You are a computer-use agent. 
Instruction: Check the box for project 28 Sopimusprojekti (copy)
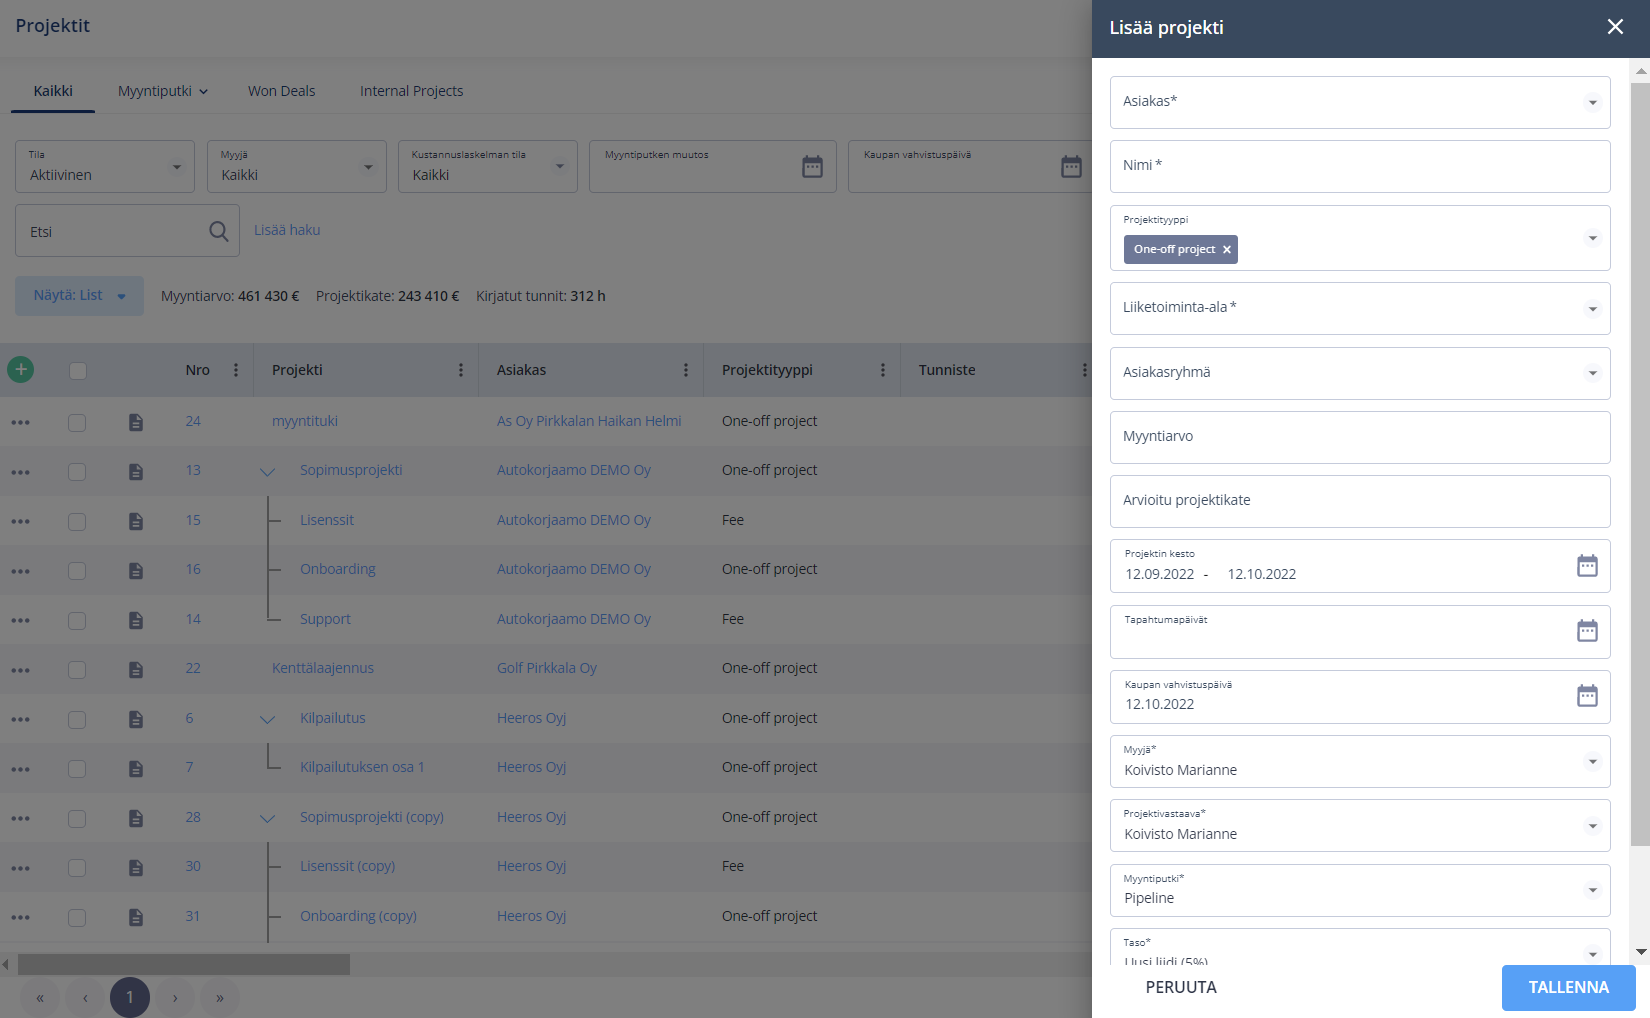pyautogui.click(x=77, y=818)
